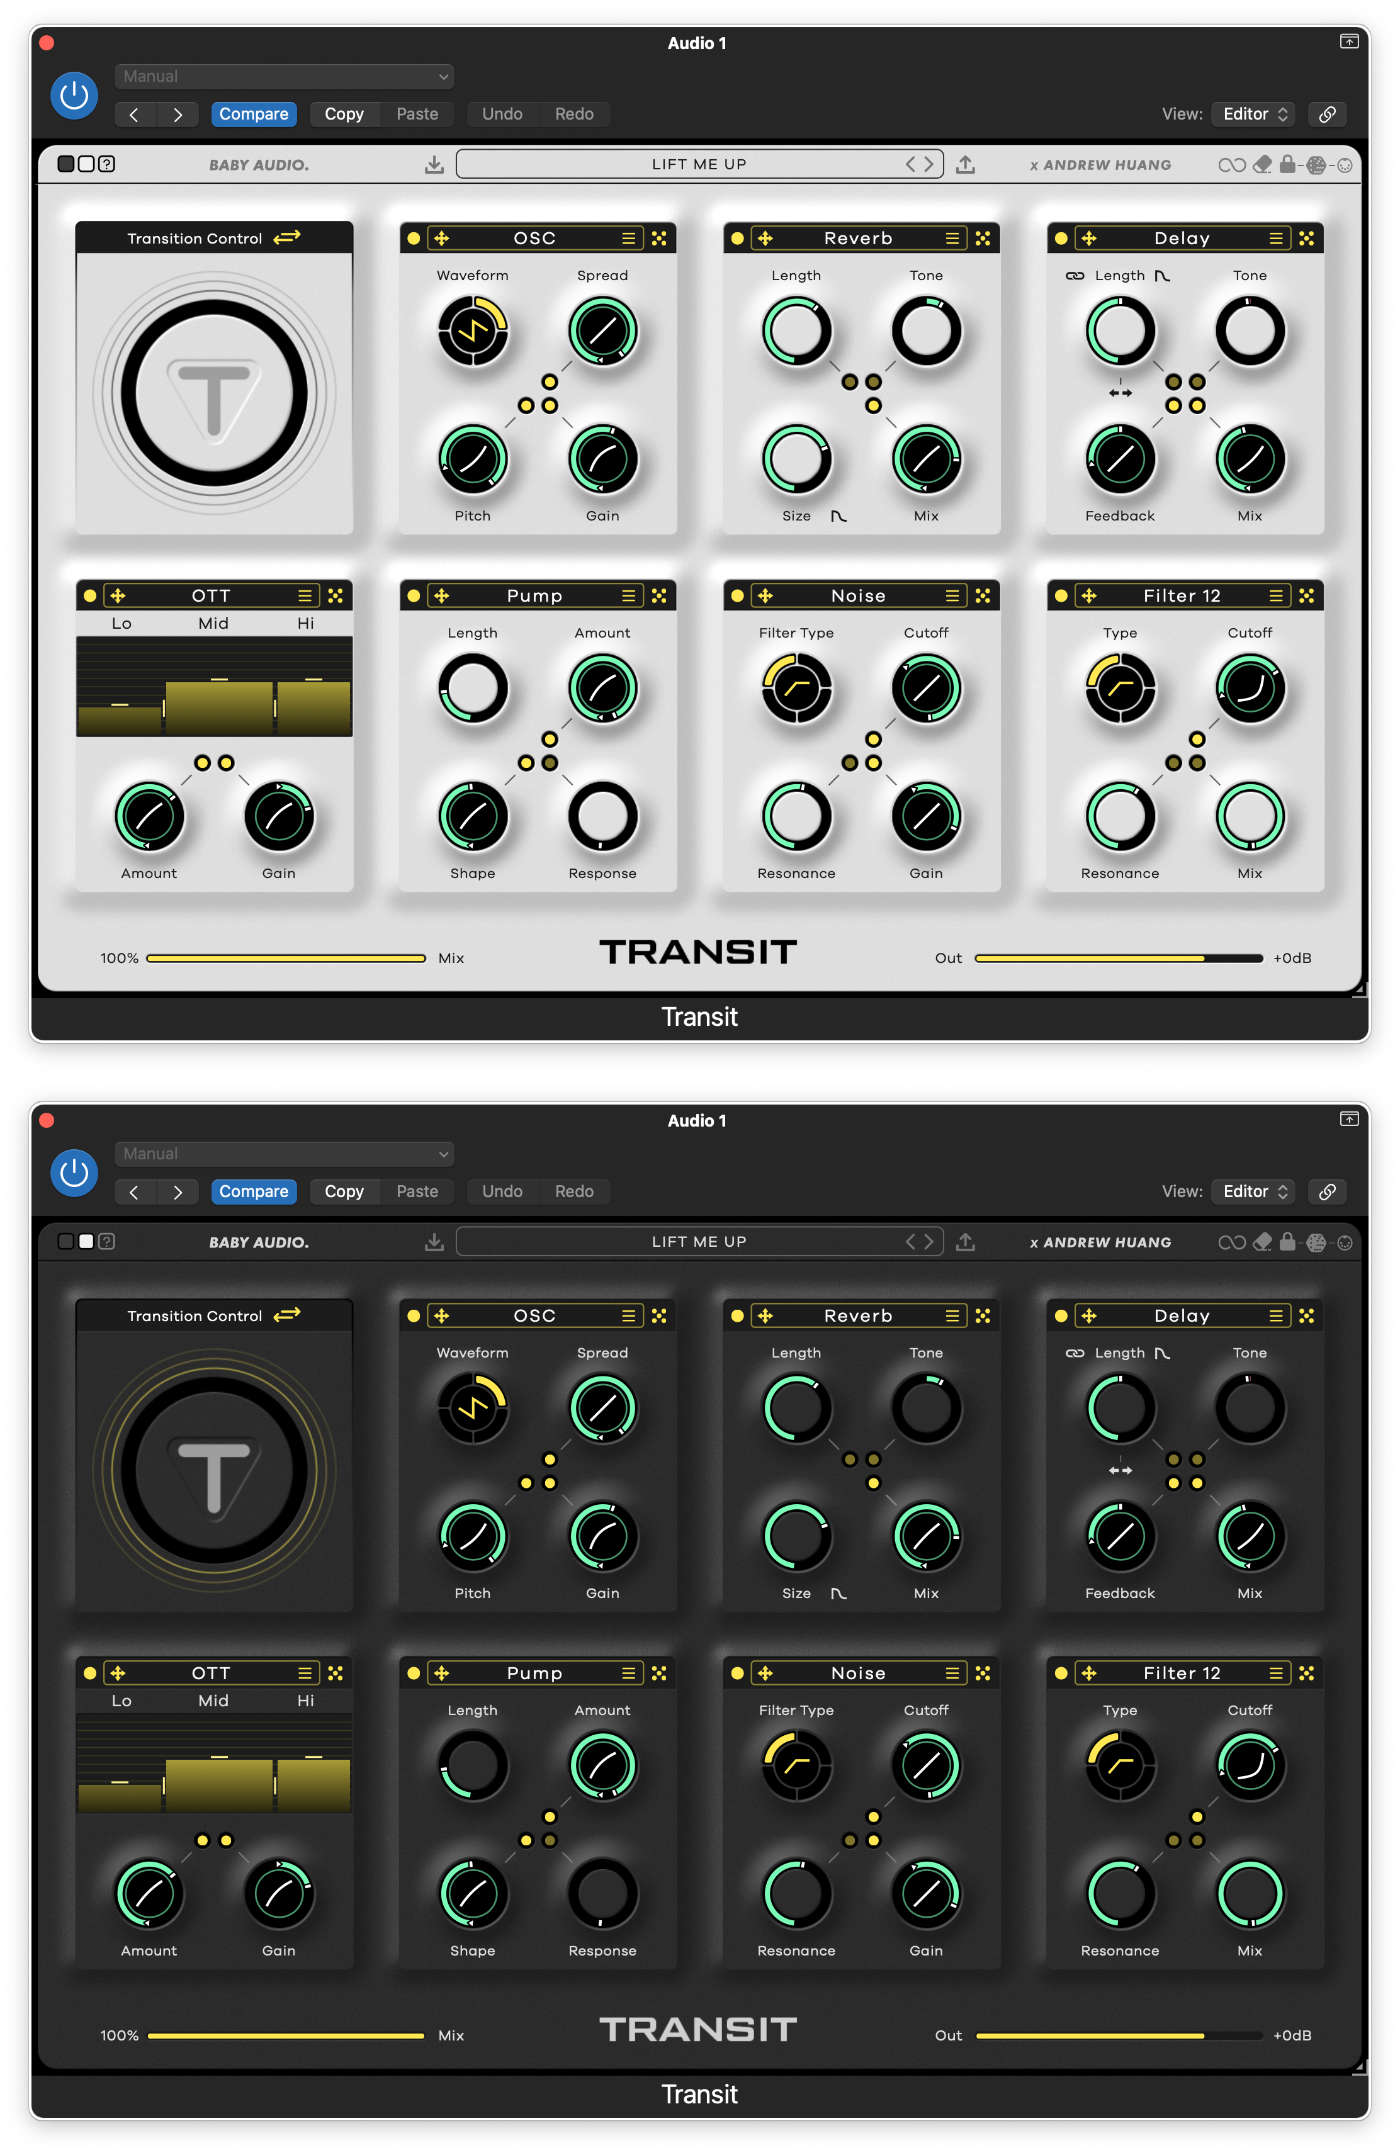Click Undo button in dark-theme window

(502, 1191)
